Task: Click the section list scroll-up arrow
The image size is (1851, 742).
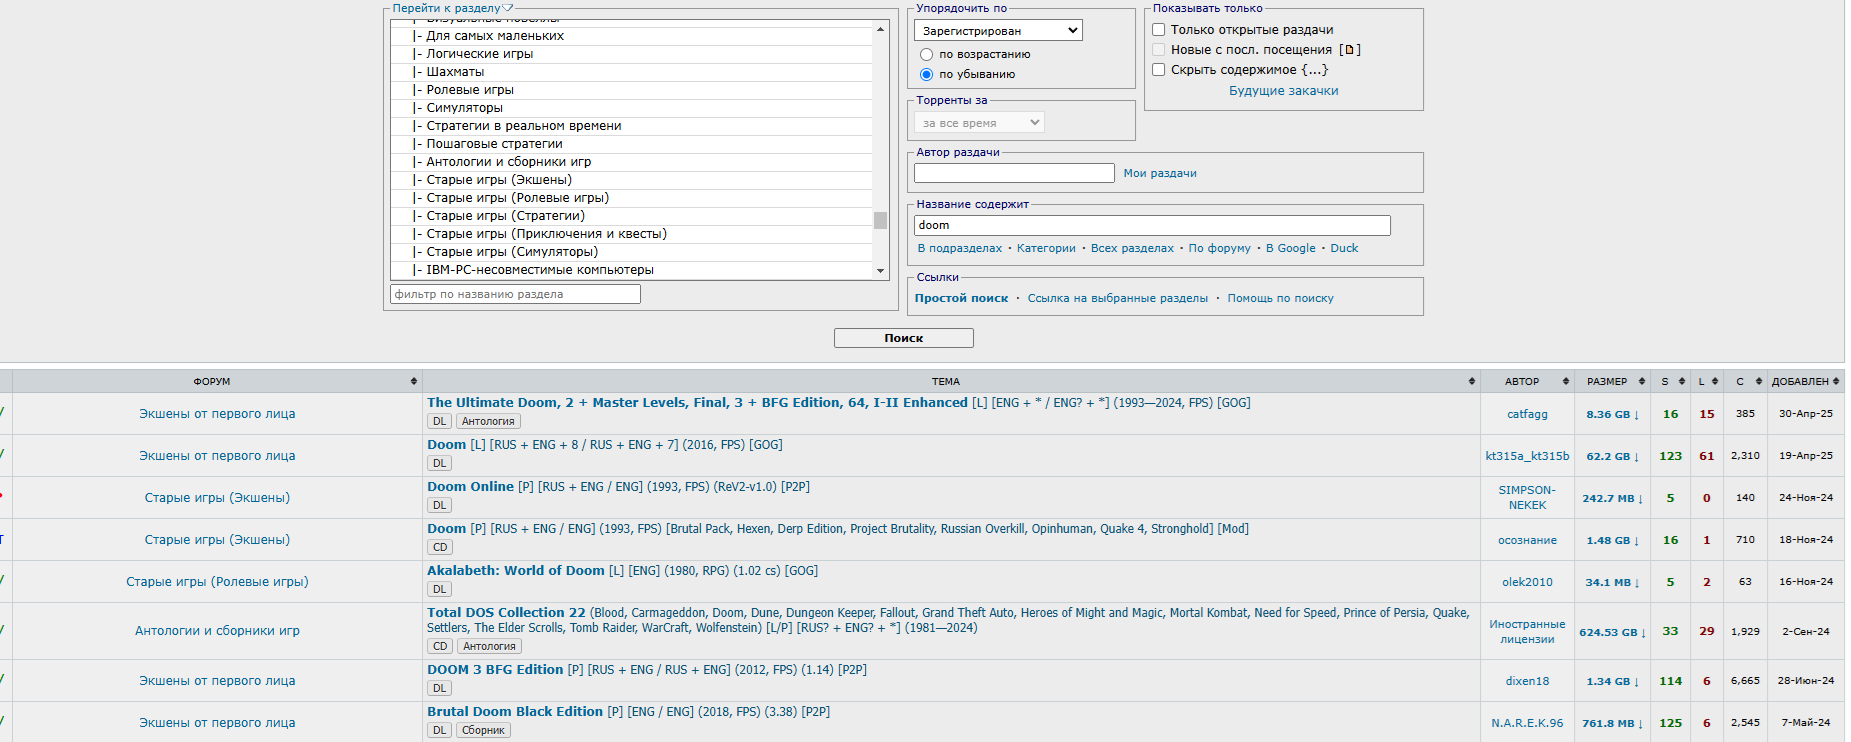Action: pyautogui.click(x=880, y=29)
